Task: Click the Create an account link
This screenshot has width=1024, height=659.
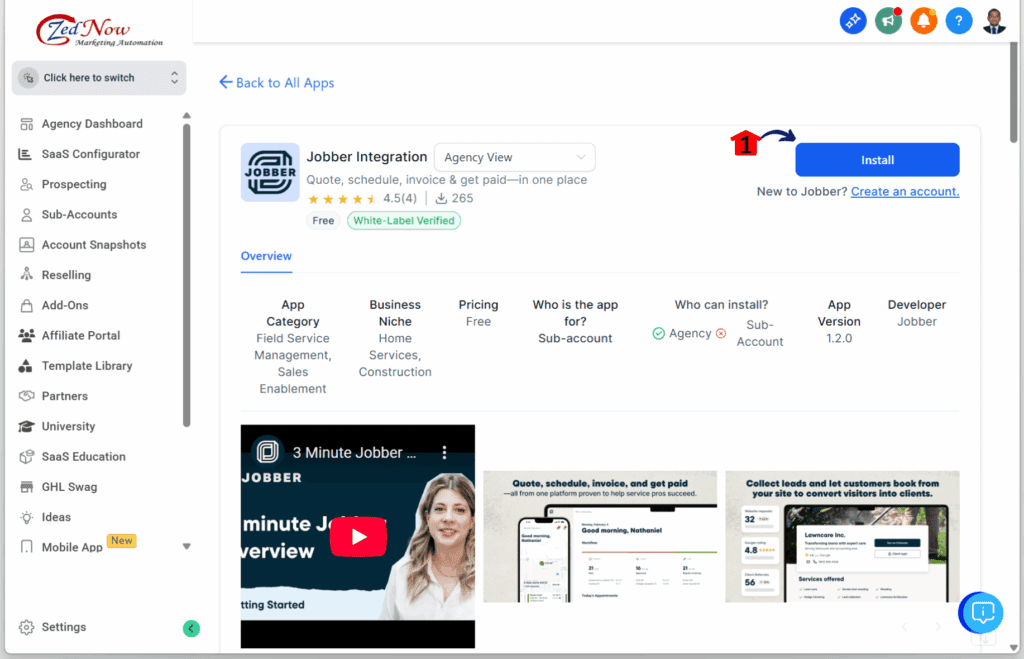Action: pyautogui.click(x=904, y=191)
